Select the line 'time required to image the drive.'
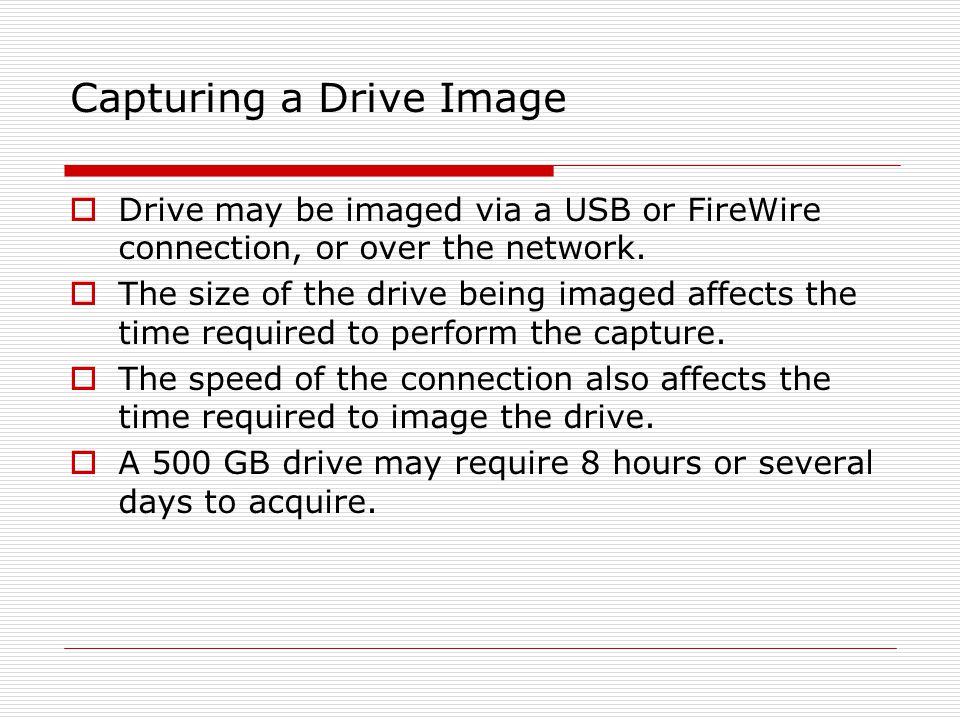960x720 pixels. pyautogui.click(x=386, y=418)
